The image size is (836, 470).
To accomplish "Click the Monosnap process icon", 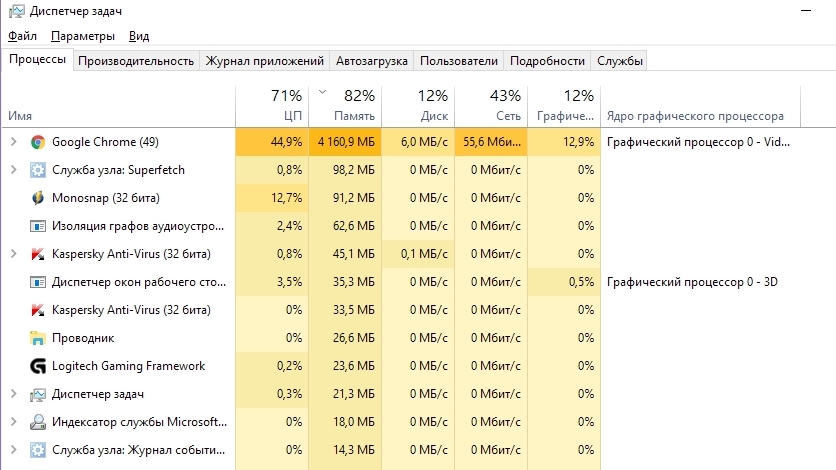I will click(x=38, y=198).
